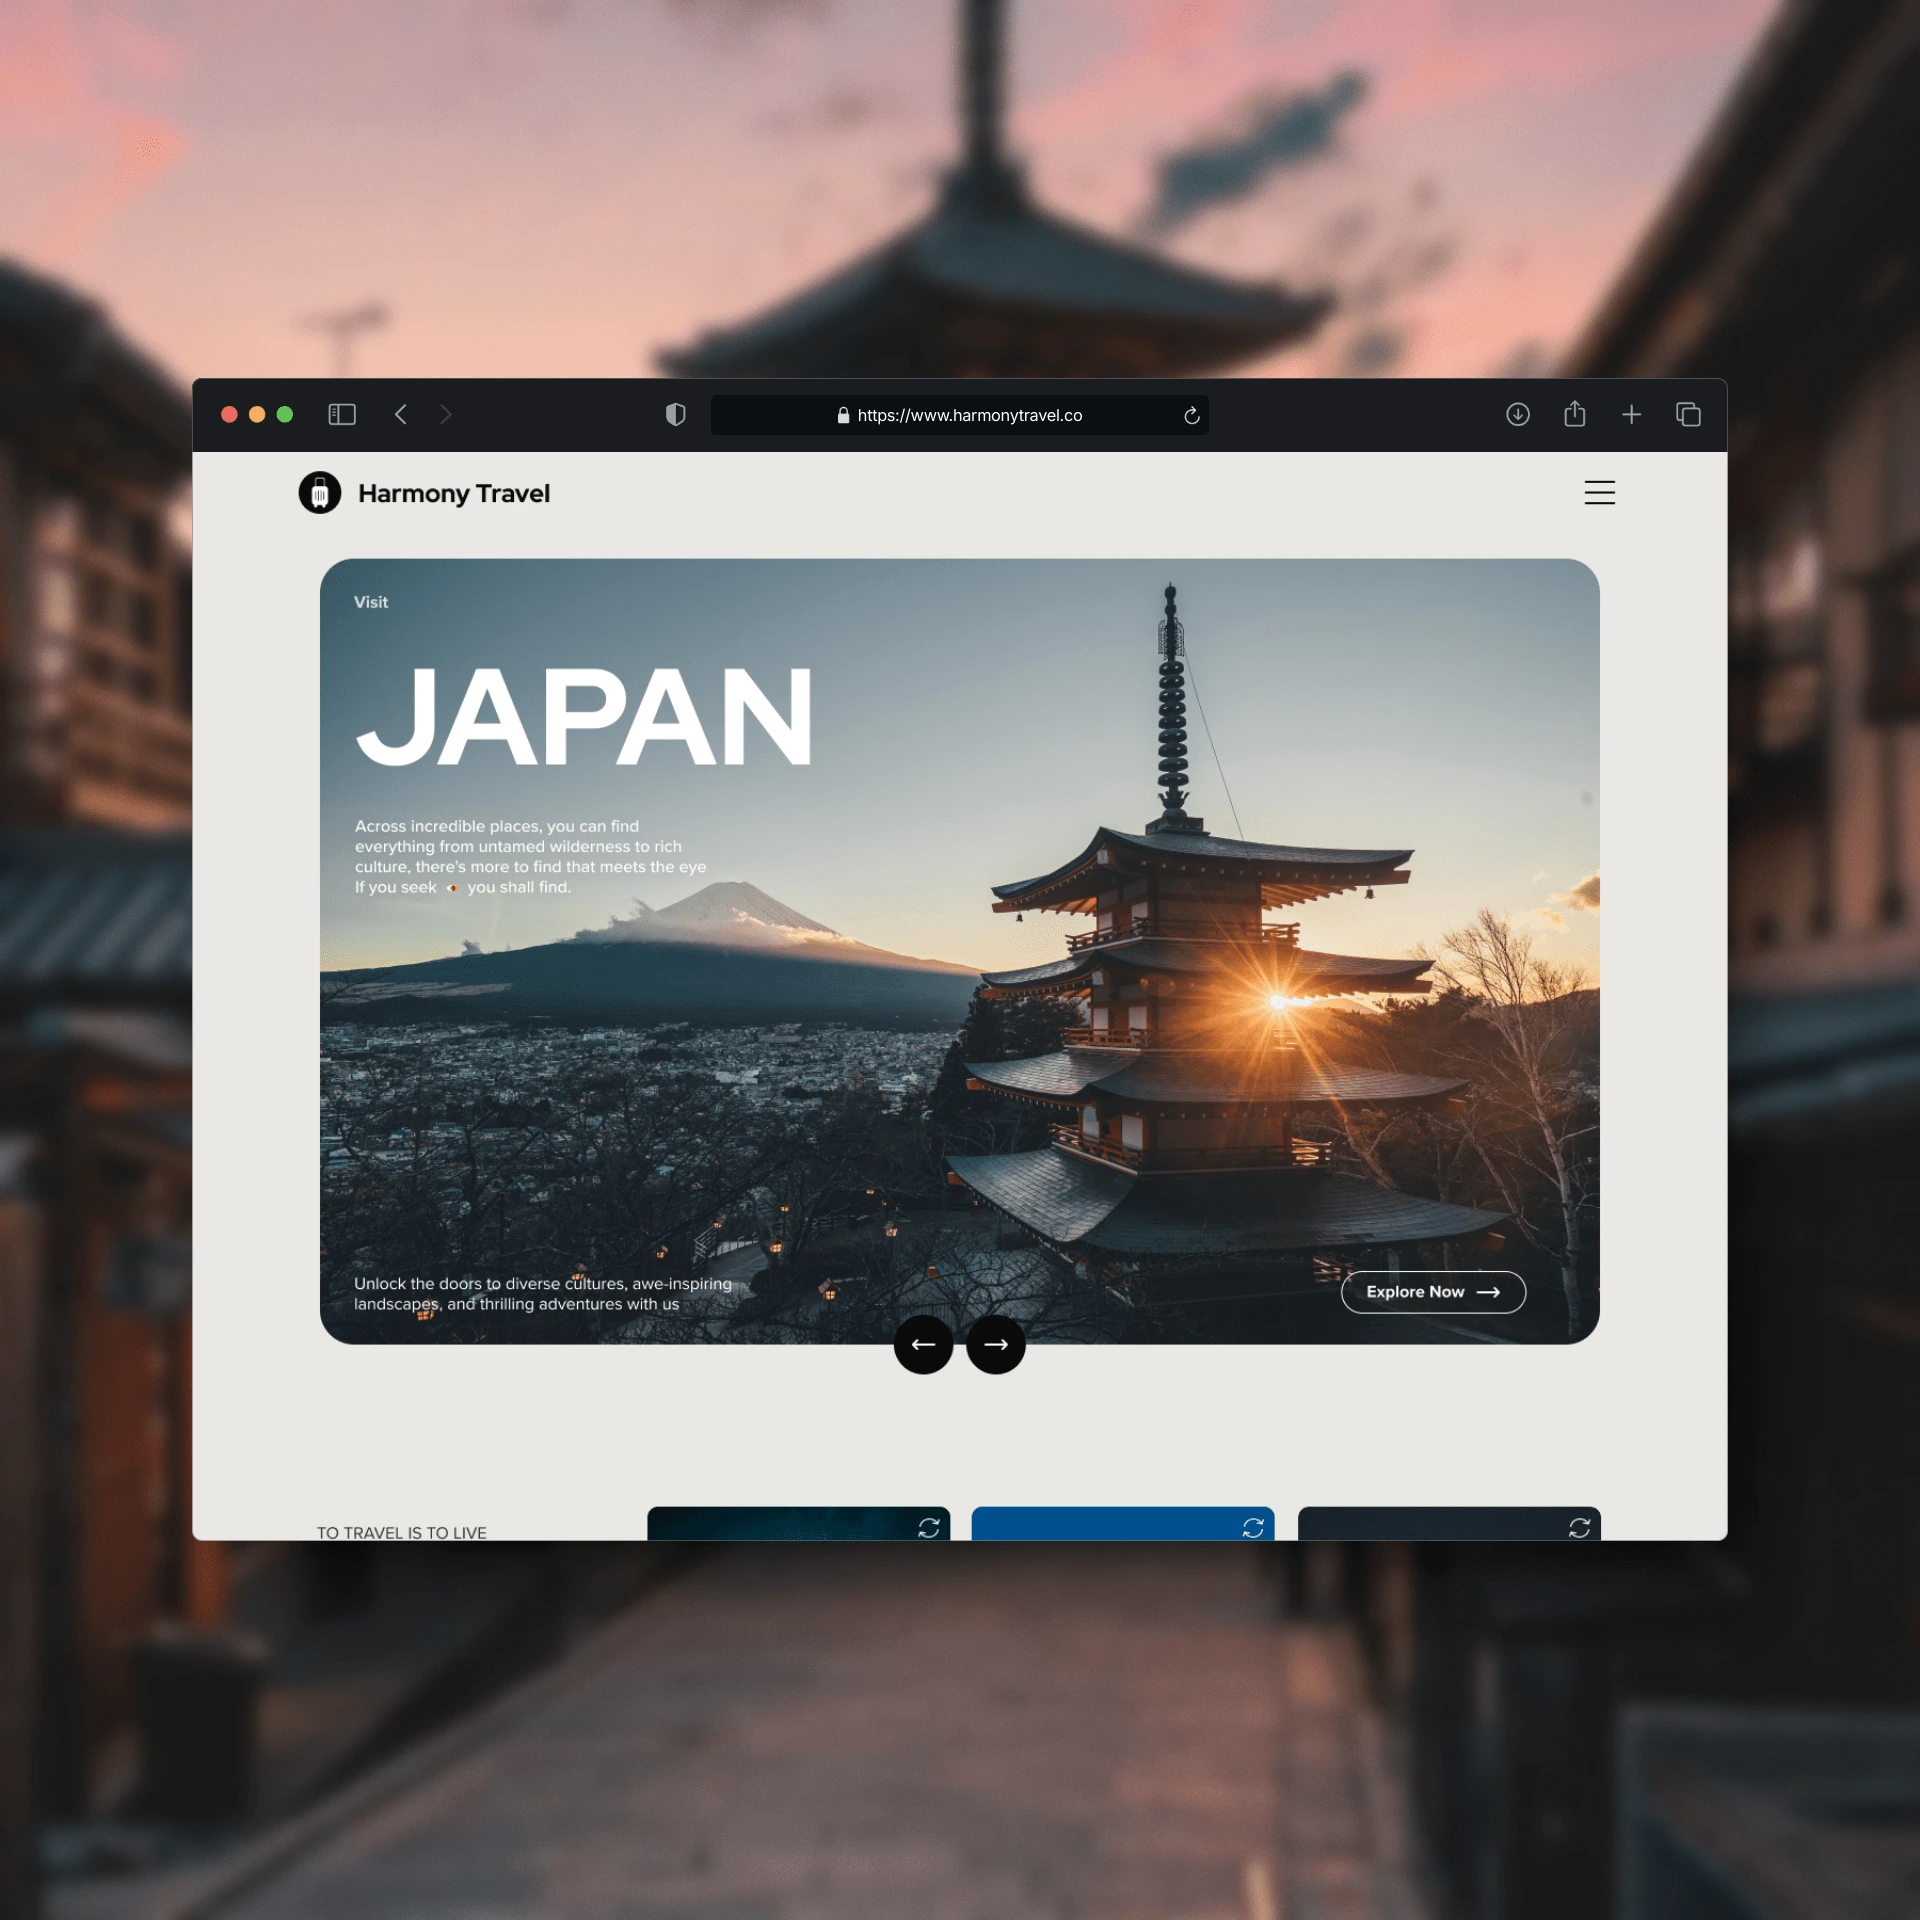1920x1920 pixels.
Task: Open the share sheet icon
Action: [1575, 413]
